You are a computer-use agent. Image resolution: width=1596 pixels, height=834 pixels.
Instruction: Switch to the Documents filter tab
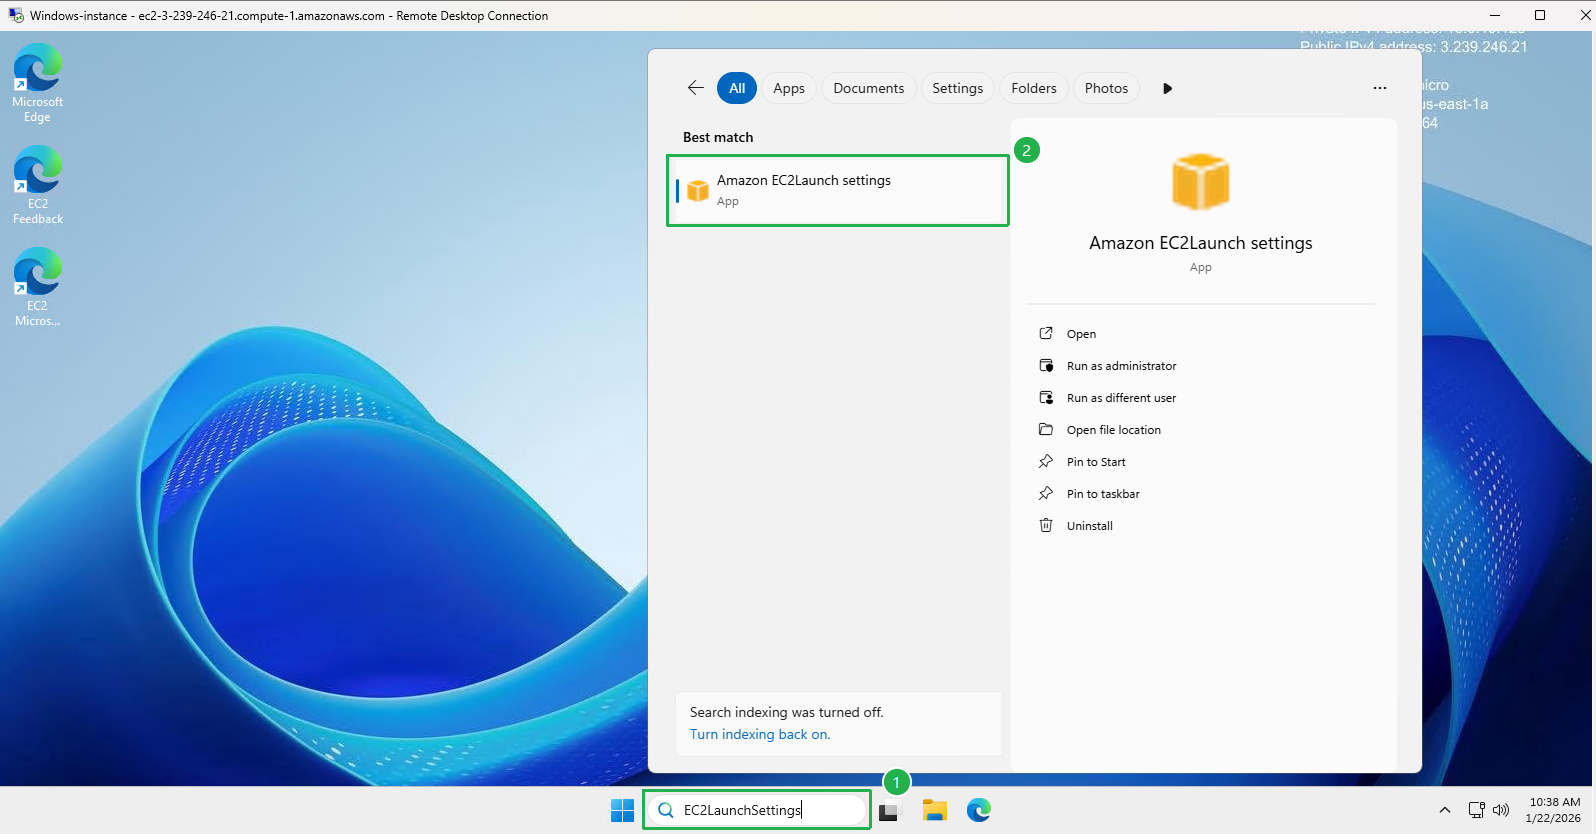[868, 88]
